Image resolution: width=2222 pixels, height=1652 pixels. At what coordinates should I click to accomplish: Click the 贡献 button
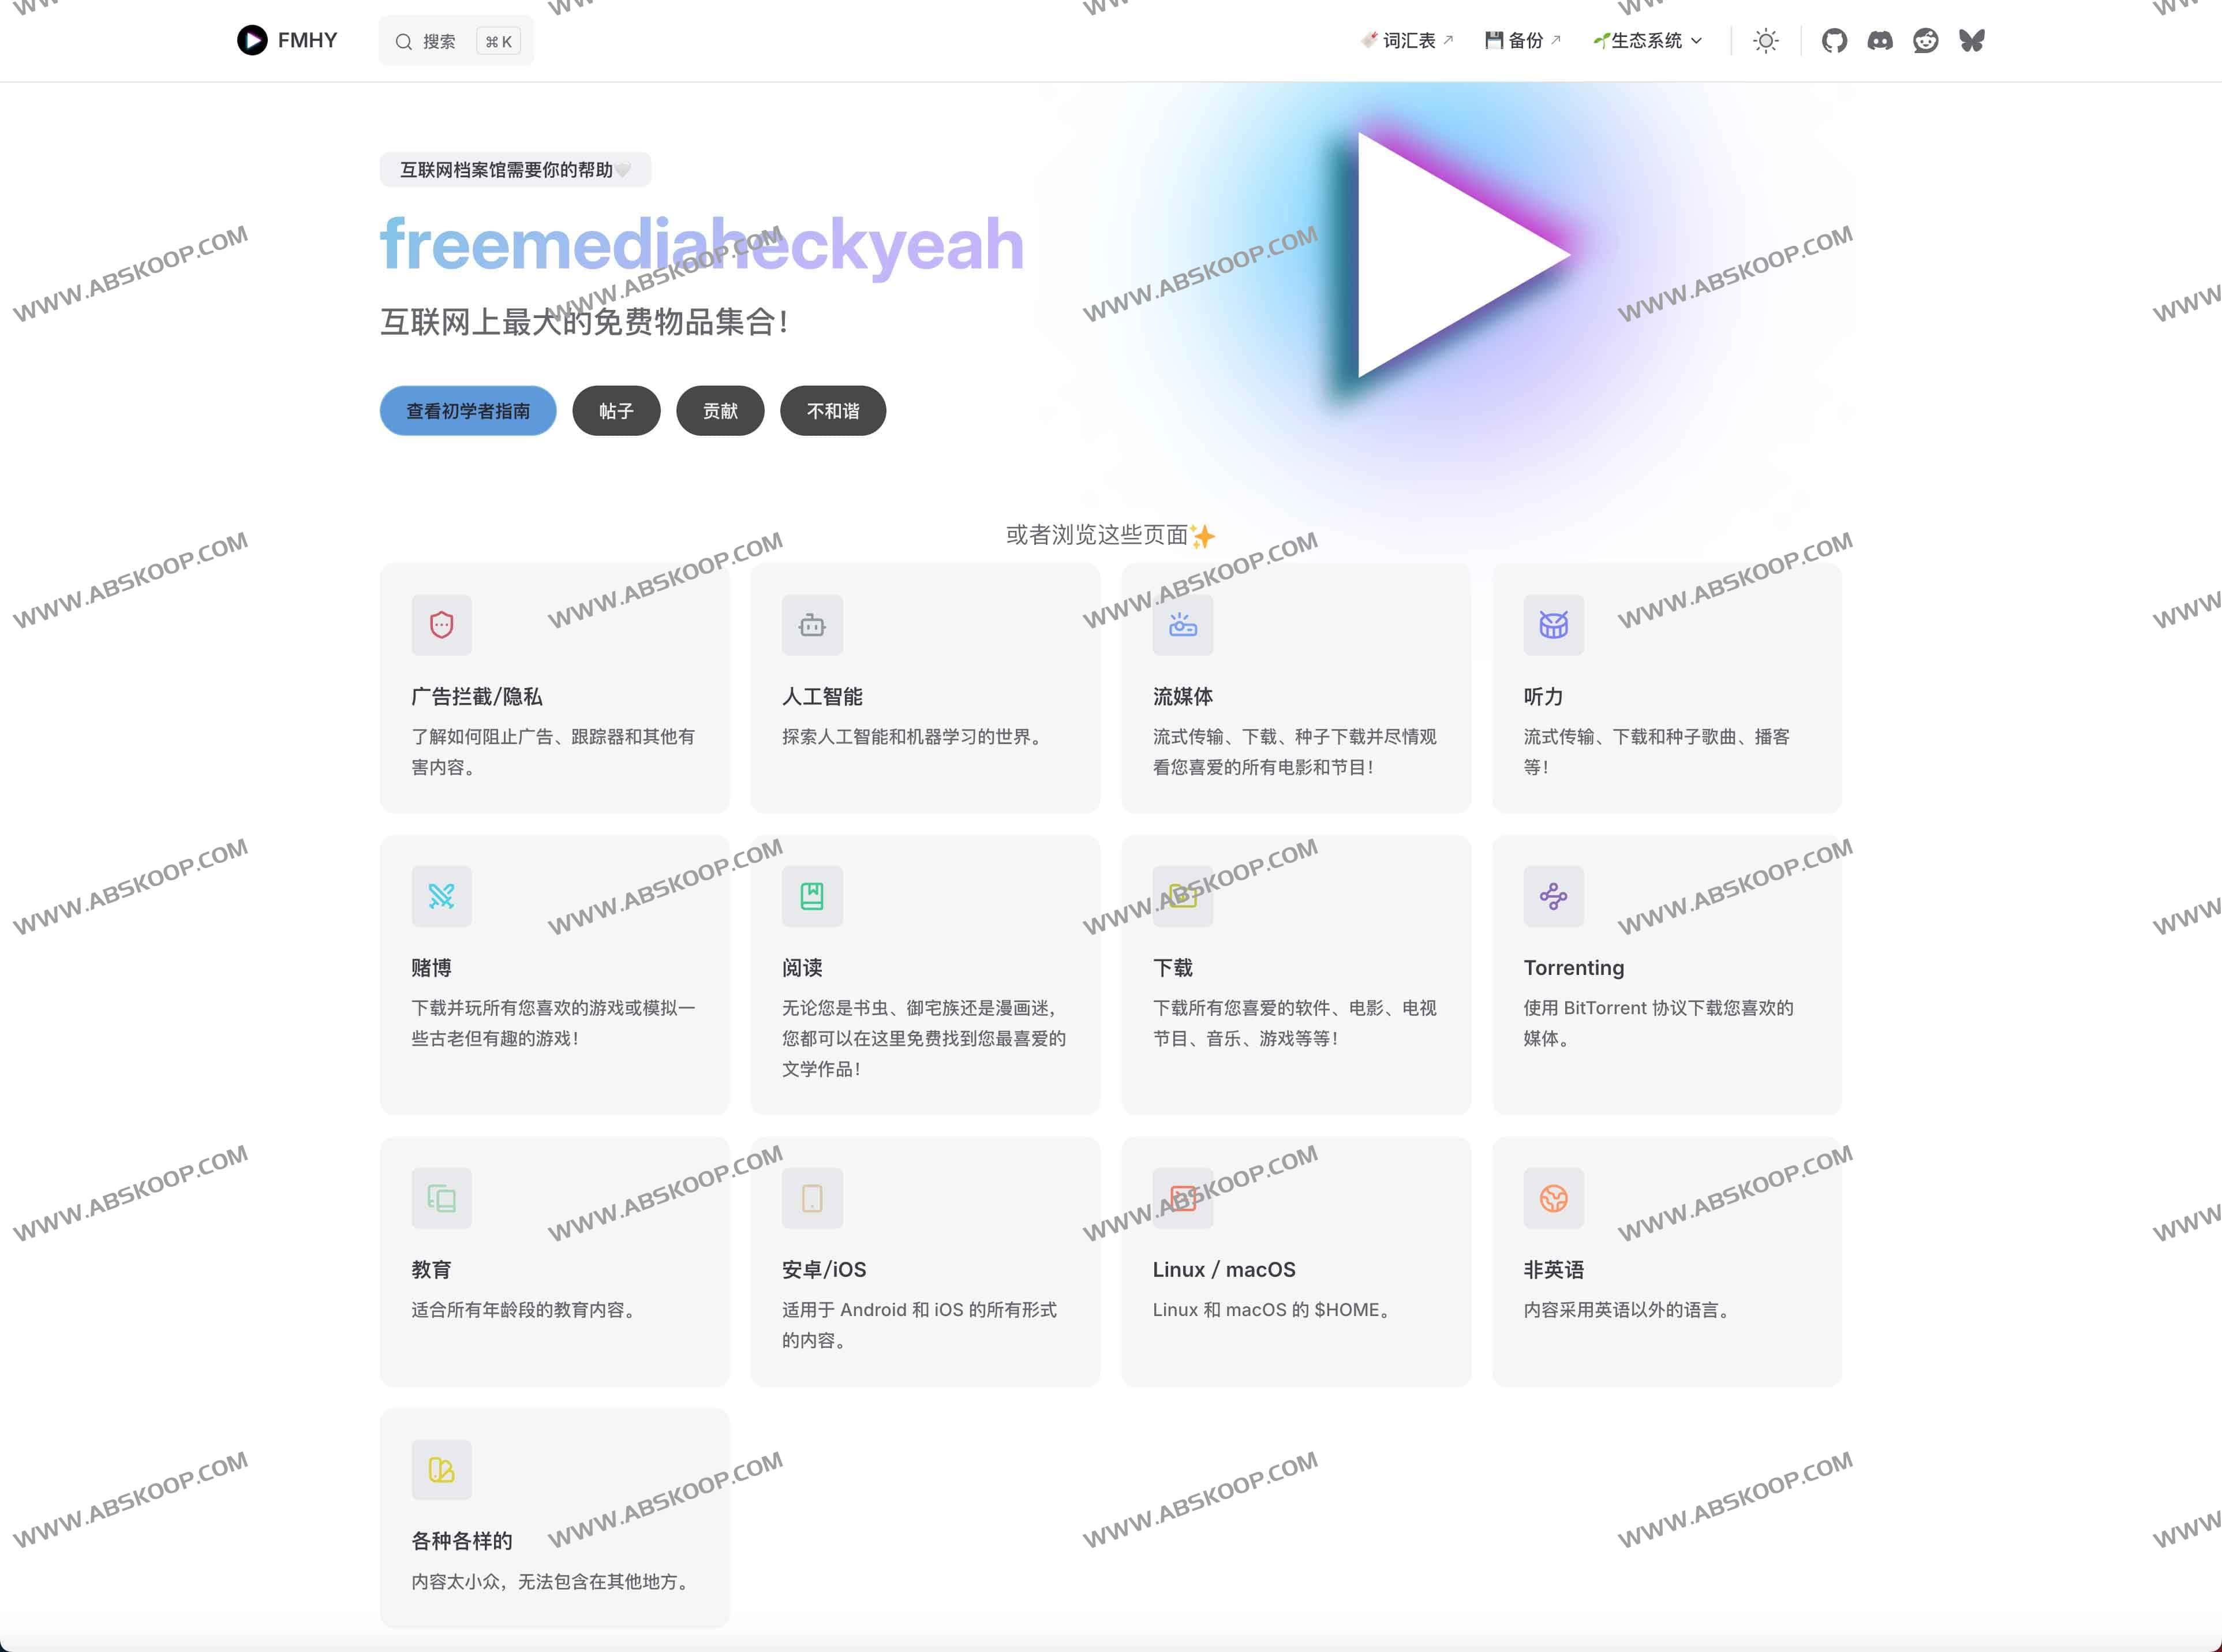(x=720, y=411)
